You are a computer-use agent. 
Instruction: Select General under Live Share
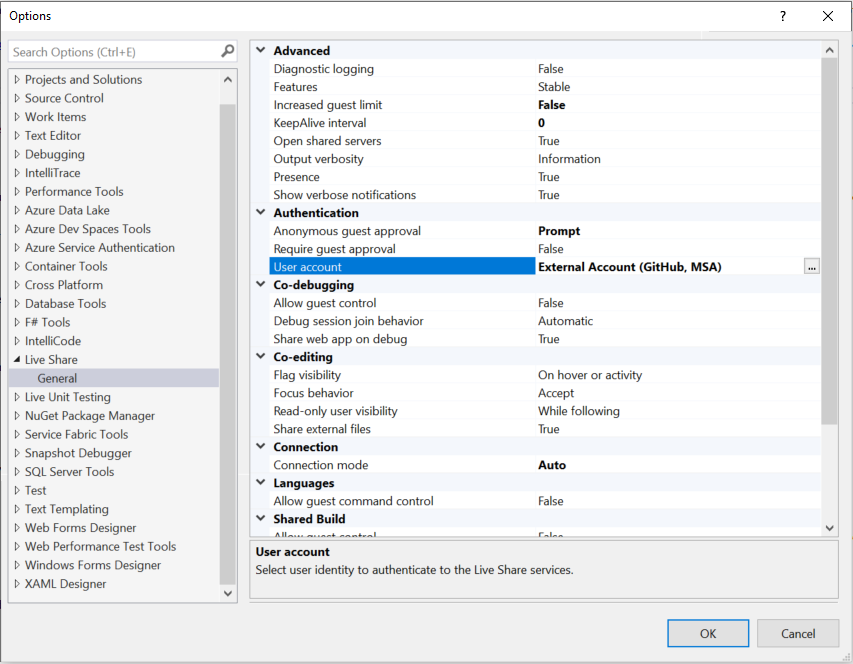(57, 378)
